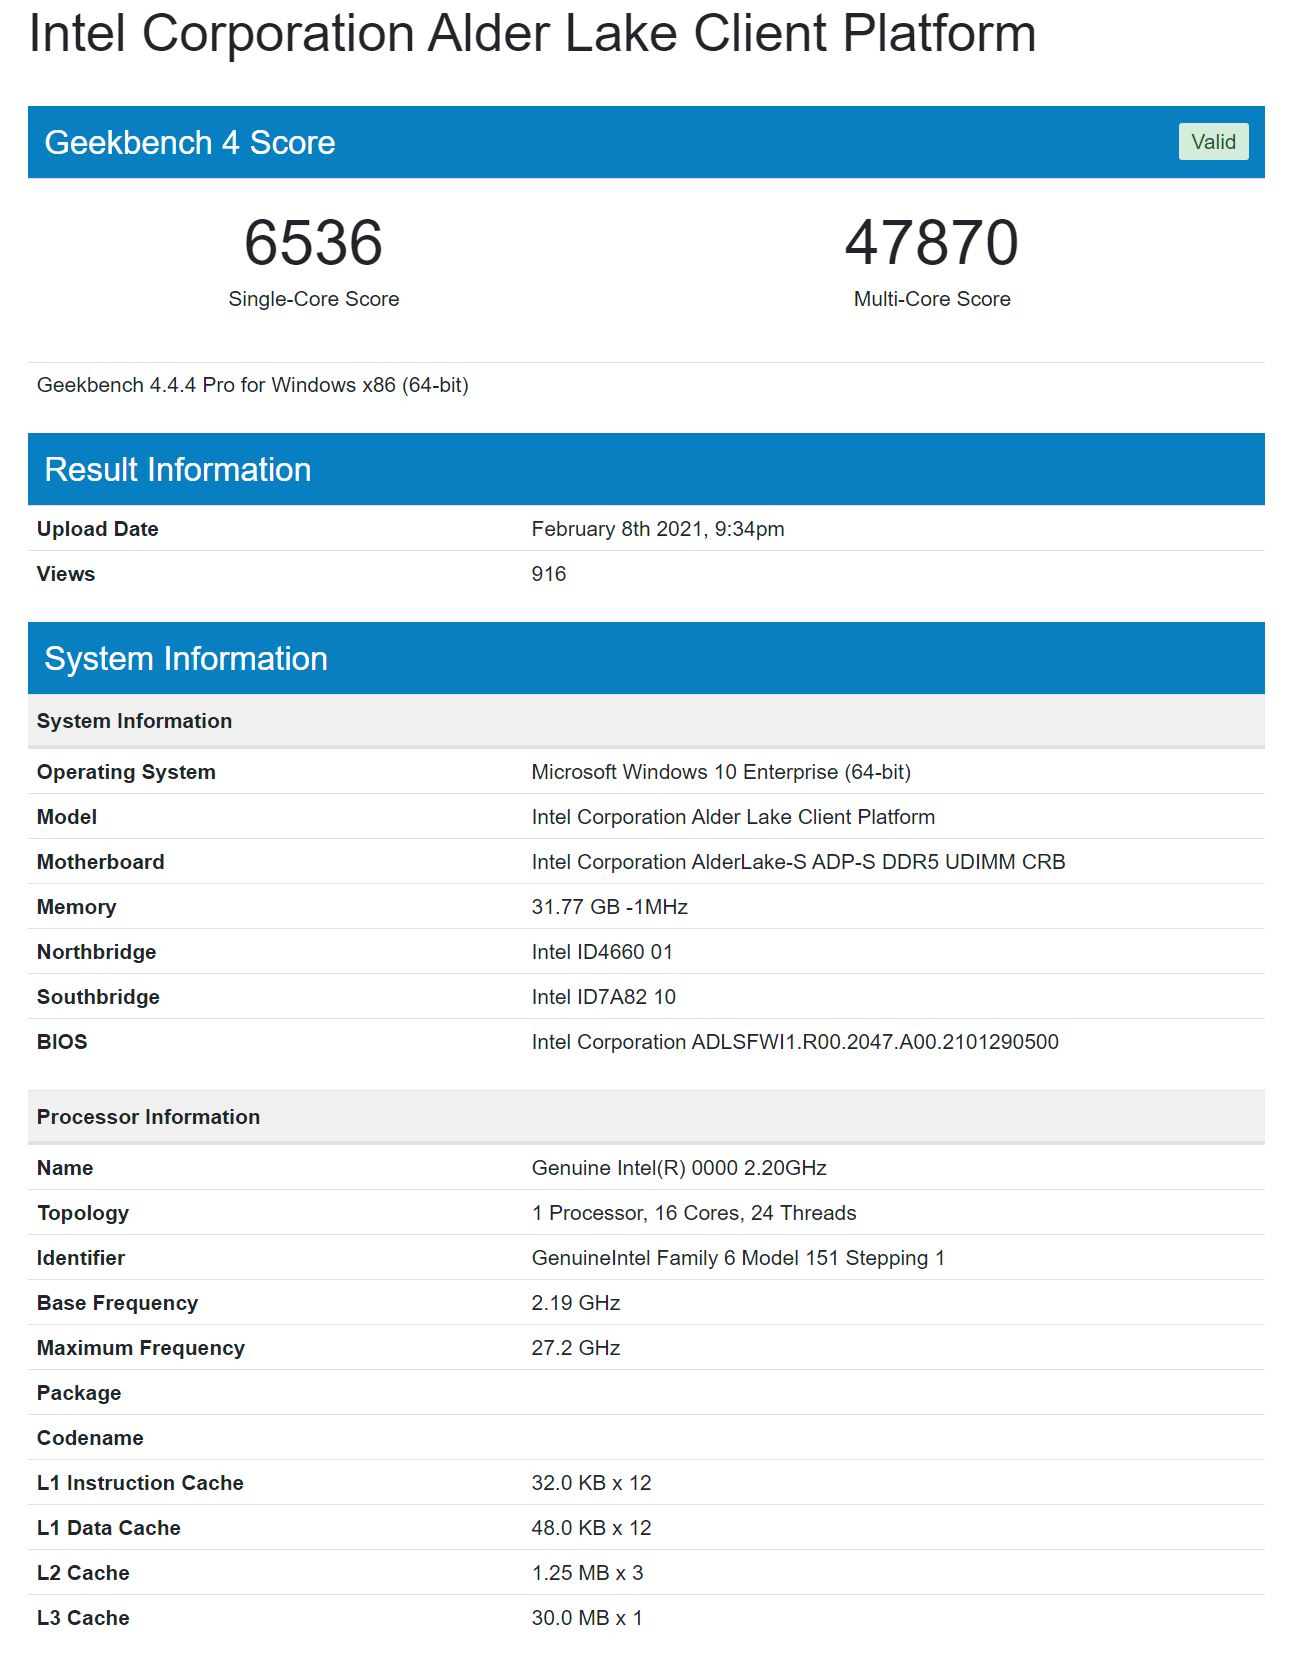
Task: Select base frequency value 2.19 GHz
Action: 576,1303
